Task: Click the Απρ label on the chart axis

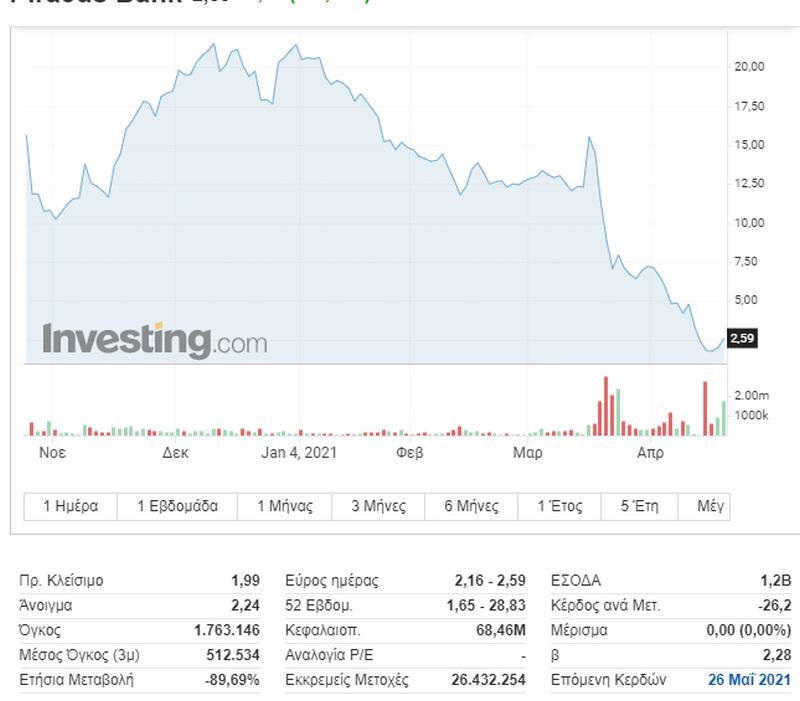Action: click(650, 453)
